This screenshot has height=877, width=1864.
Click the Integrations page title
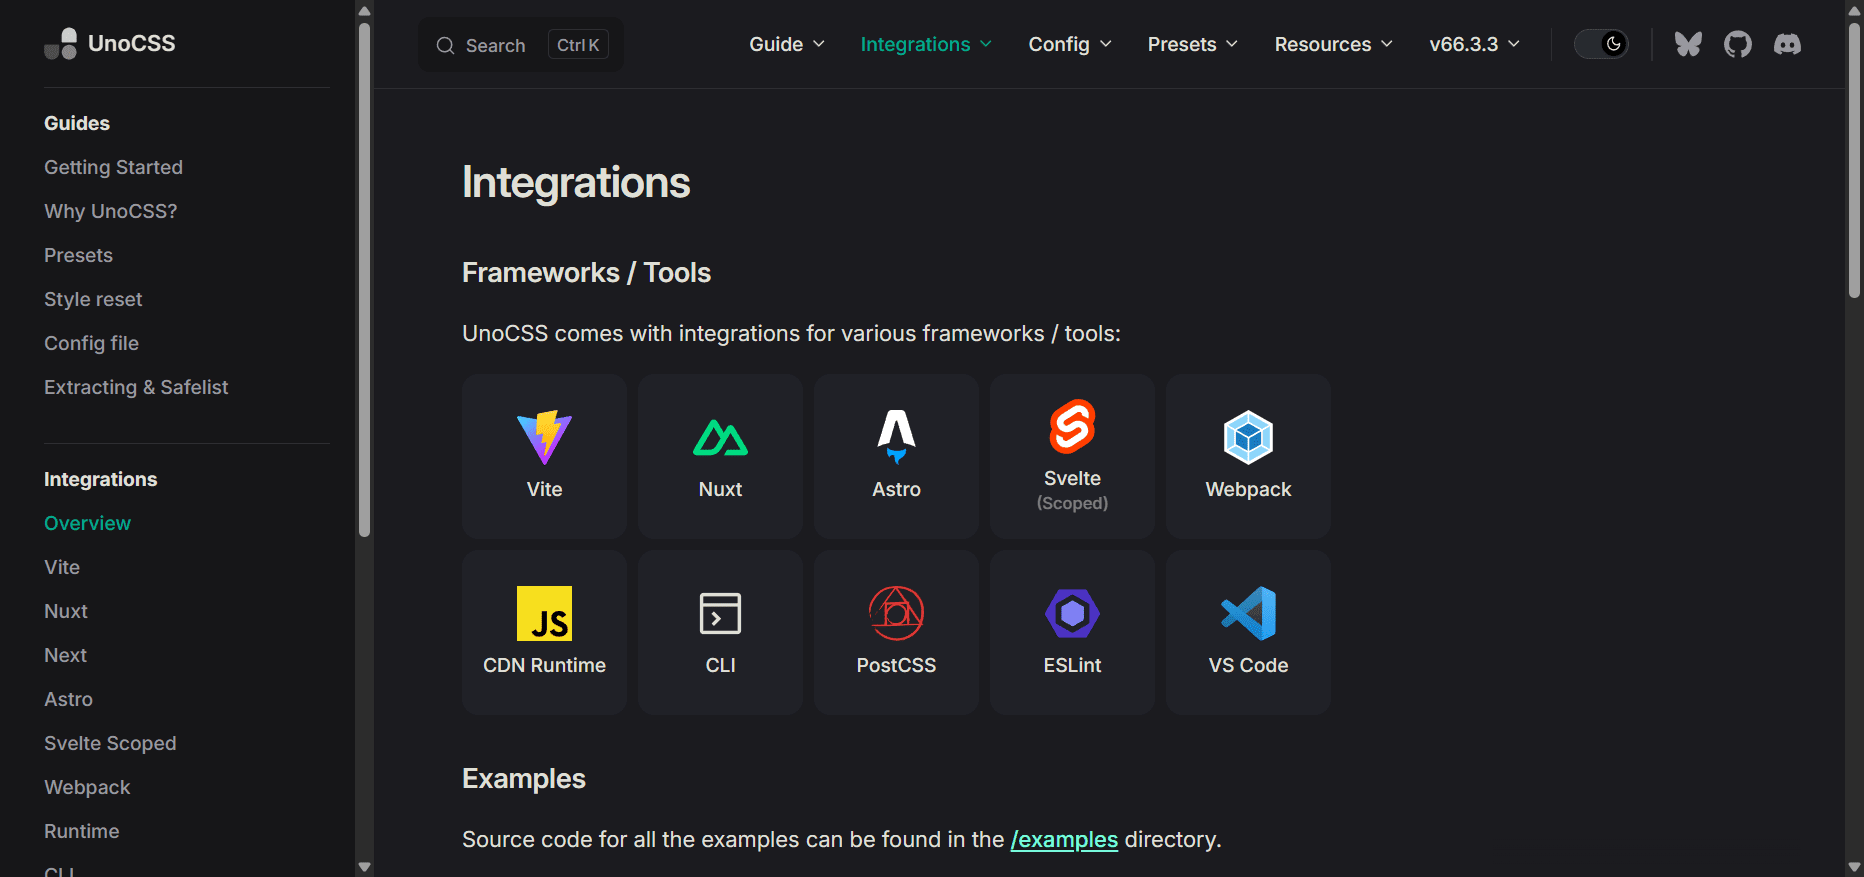576,182
